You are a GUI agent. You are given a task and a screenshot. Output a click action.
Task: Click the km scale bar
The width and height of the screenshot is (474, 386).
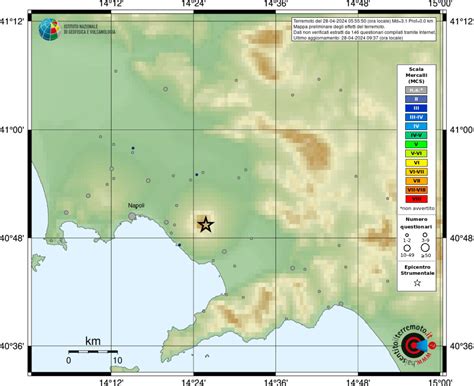tap(93, 351)
